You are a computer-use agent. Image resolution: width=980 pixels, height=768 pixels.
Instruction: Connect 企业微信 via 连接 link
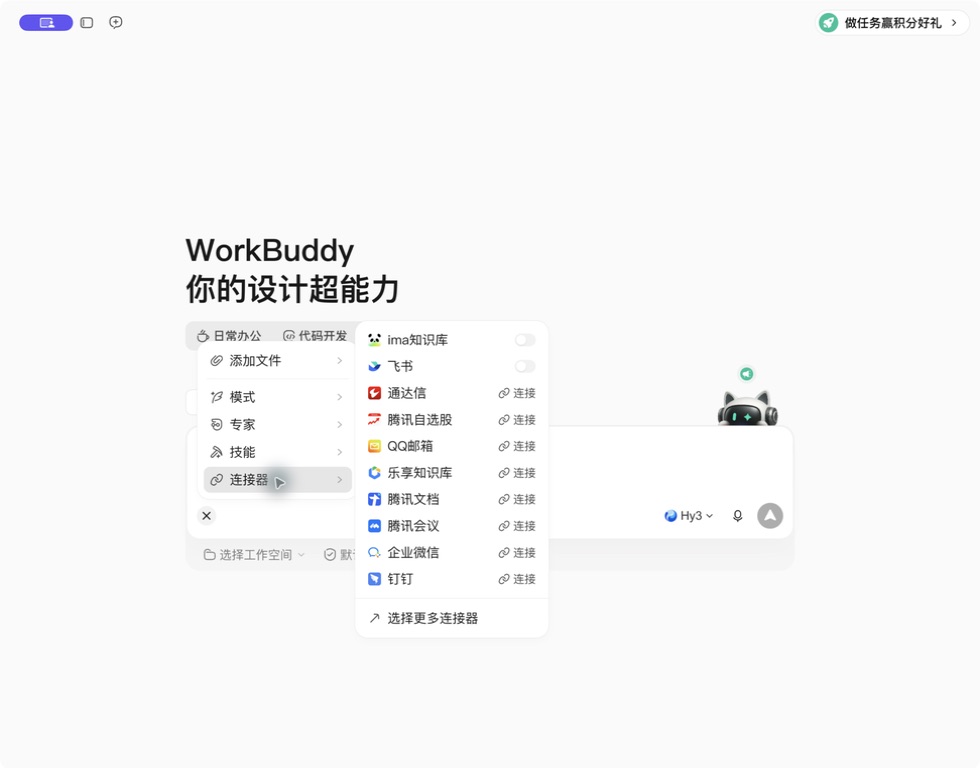tap(517, 552)
